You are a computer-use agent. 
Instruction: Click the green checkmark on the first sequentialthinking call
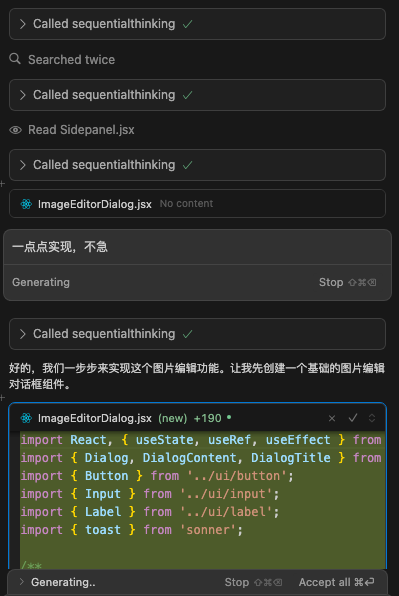[x=187, y=24]
